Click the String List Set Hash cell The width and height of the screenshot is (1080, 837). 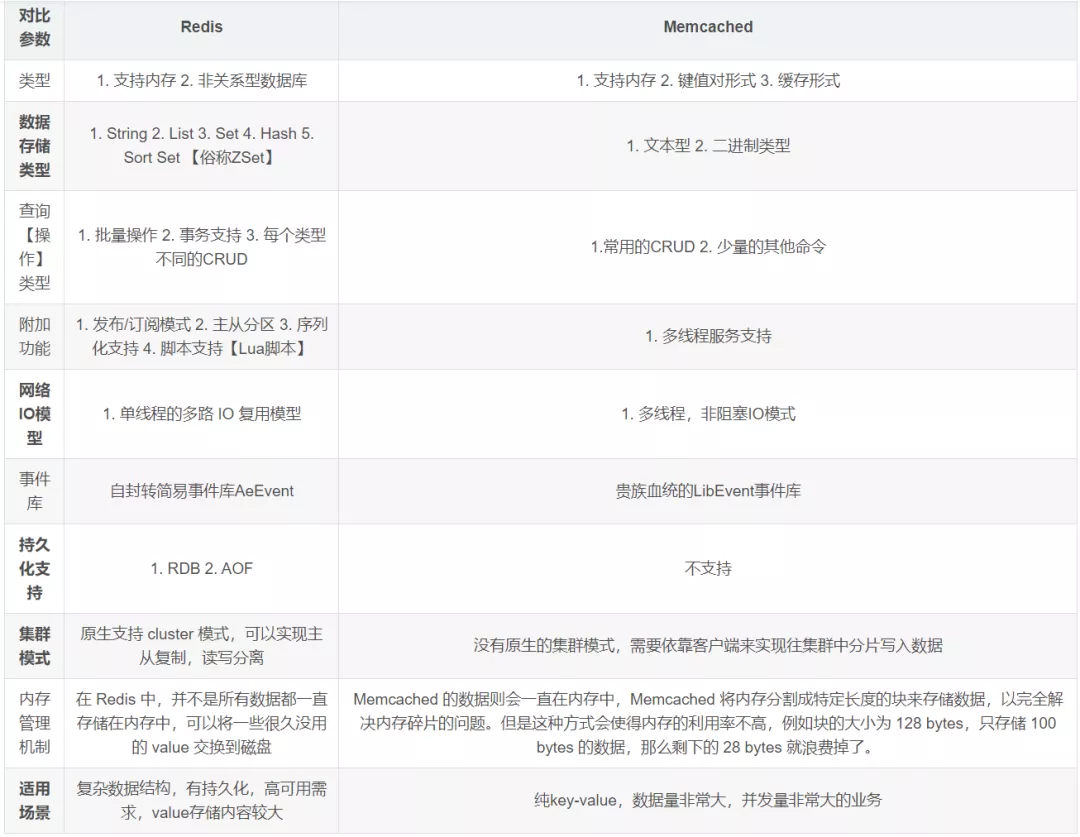click(x=201, y=146)
